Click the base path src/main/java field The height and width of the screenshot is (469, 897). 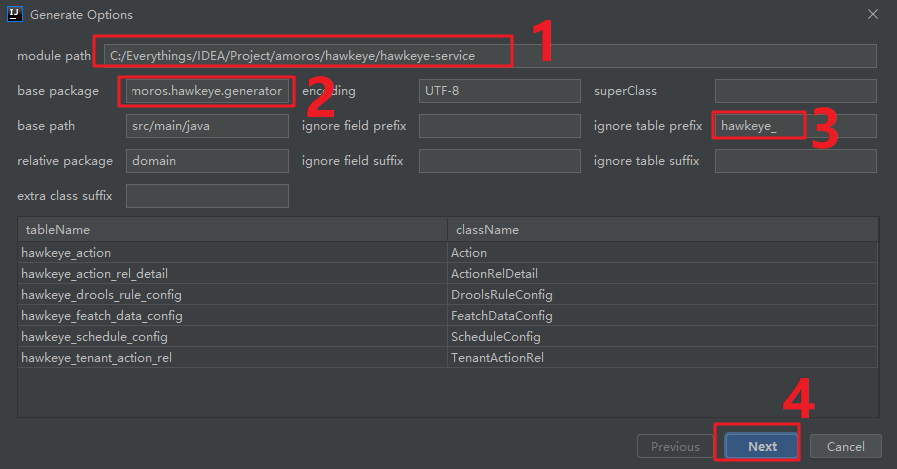click(207, 126)
